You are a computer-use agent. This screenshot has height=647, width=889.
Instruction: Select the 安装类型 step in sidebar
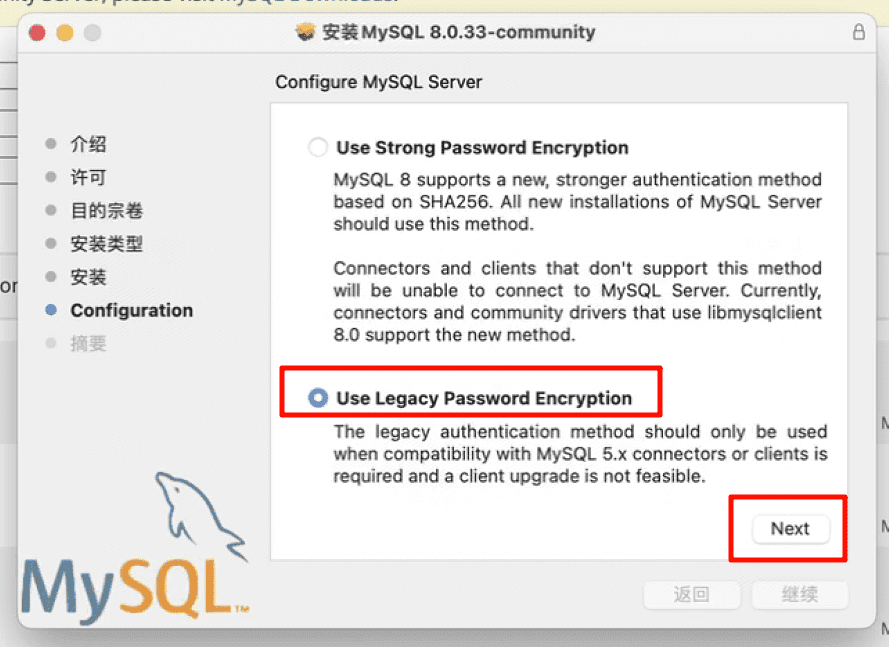click(x=106, y=244)
